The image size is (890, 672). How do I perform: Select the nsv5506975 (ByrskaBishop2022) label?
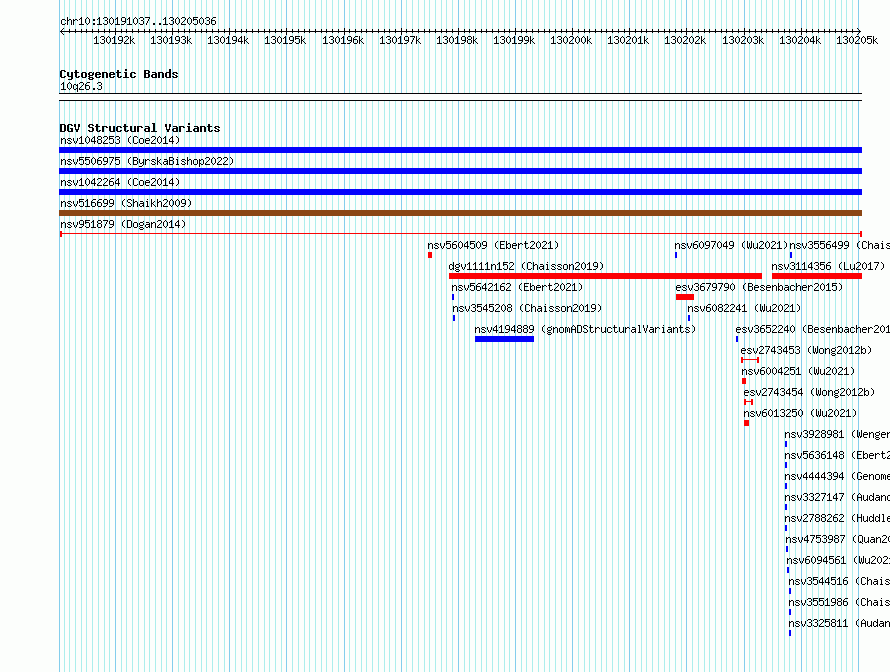coord(147,161)
